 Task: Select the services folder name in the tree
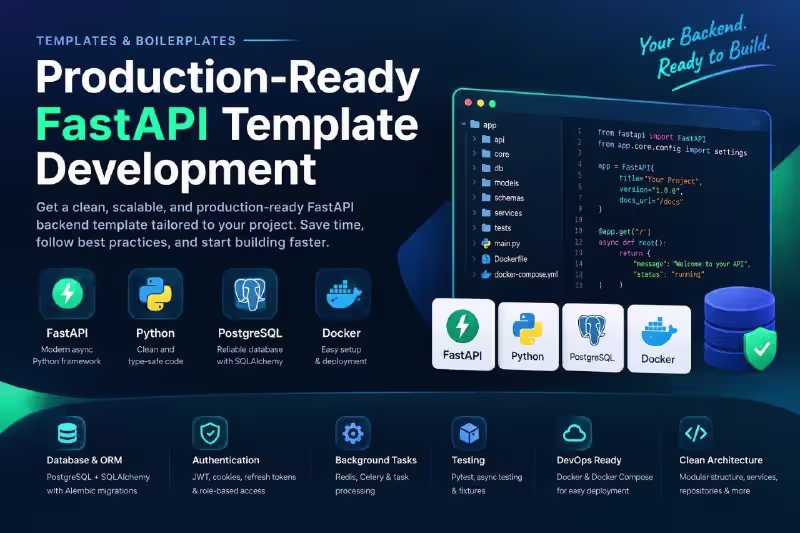click(x=508, y=213)
